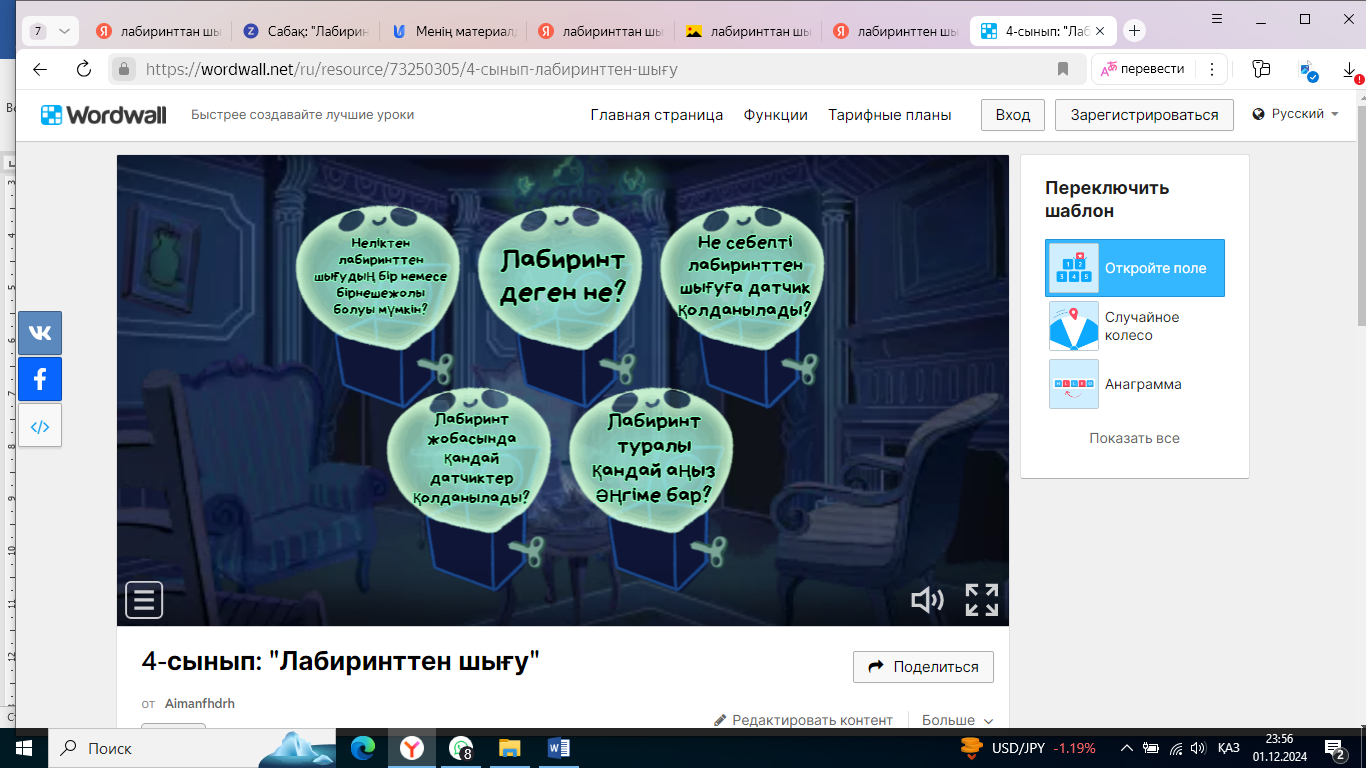This screenshot has height=768, width=1366.
Task: Reload the current page
Action: tap(84, 69)
